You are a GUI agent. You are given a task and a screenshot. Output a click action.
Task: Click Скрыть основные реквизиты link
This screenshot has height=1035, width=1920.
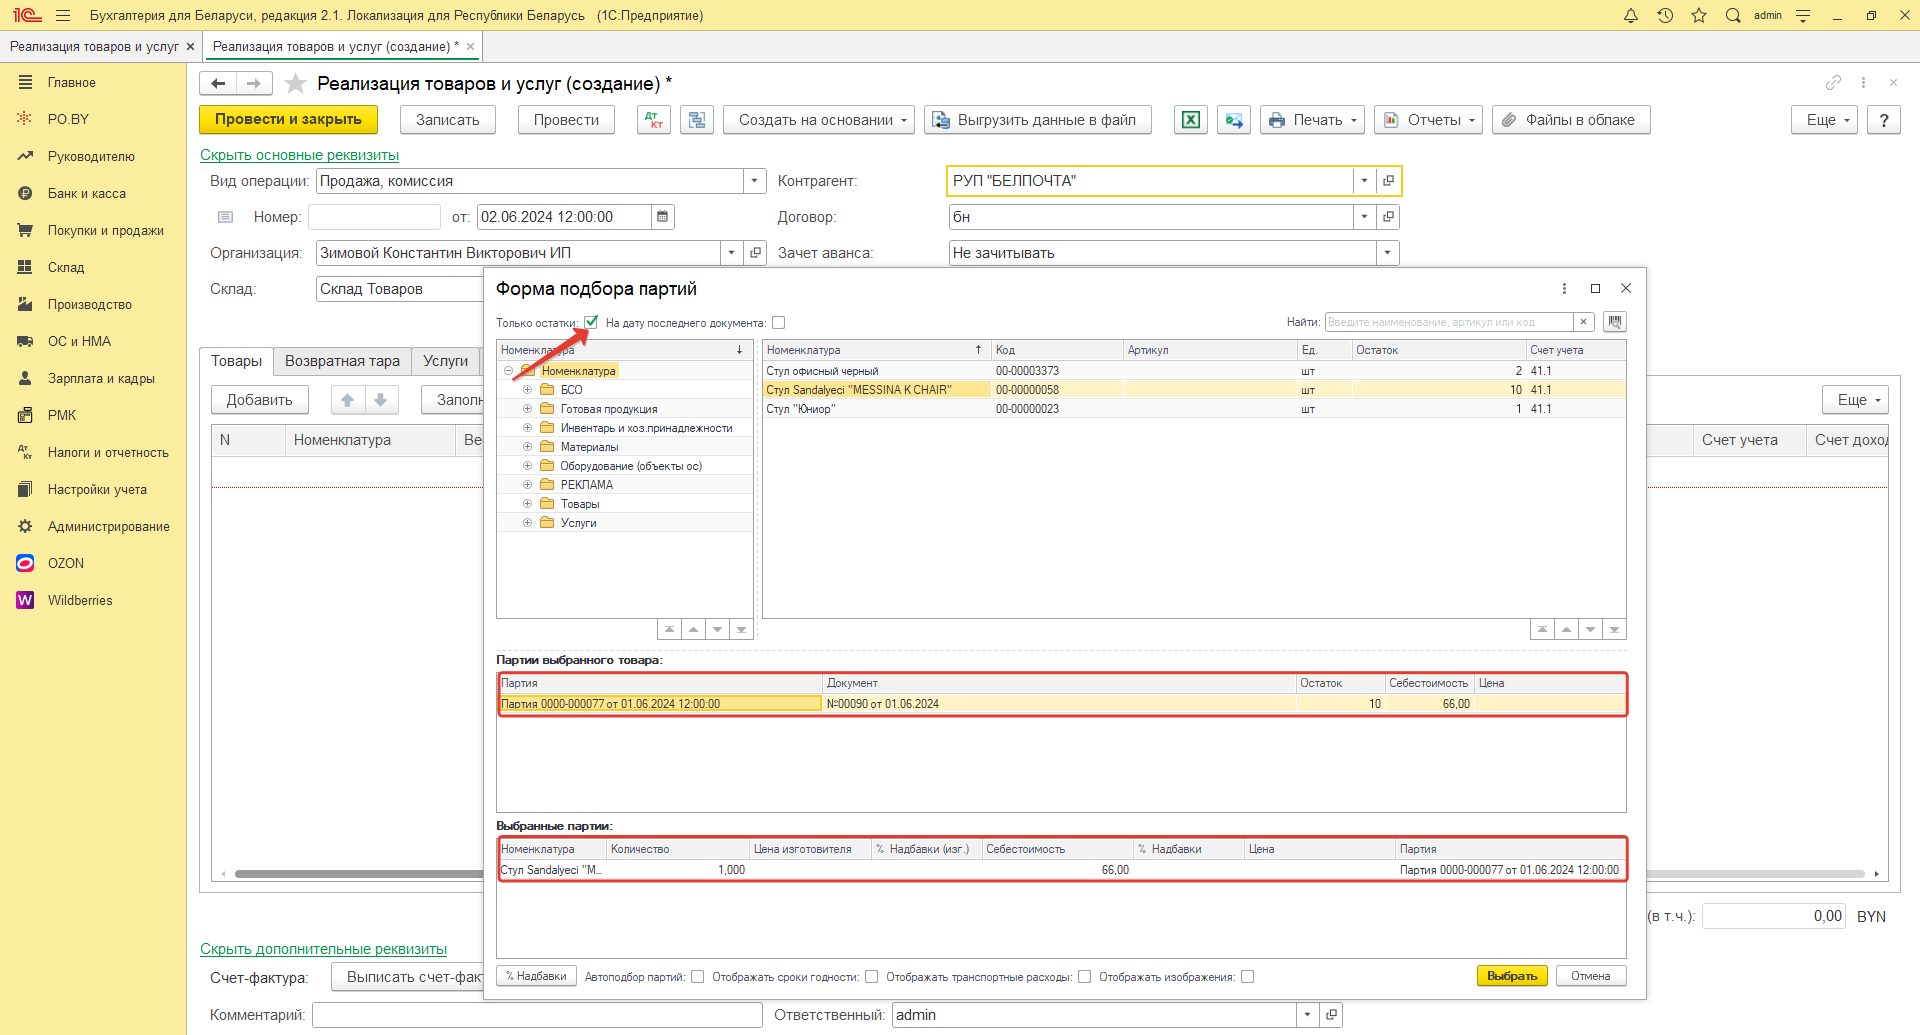pos(299,155)
